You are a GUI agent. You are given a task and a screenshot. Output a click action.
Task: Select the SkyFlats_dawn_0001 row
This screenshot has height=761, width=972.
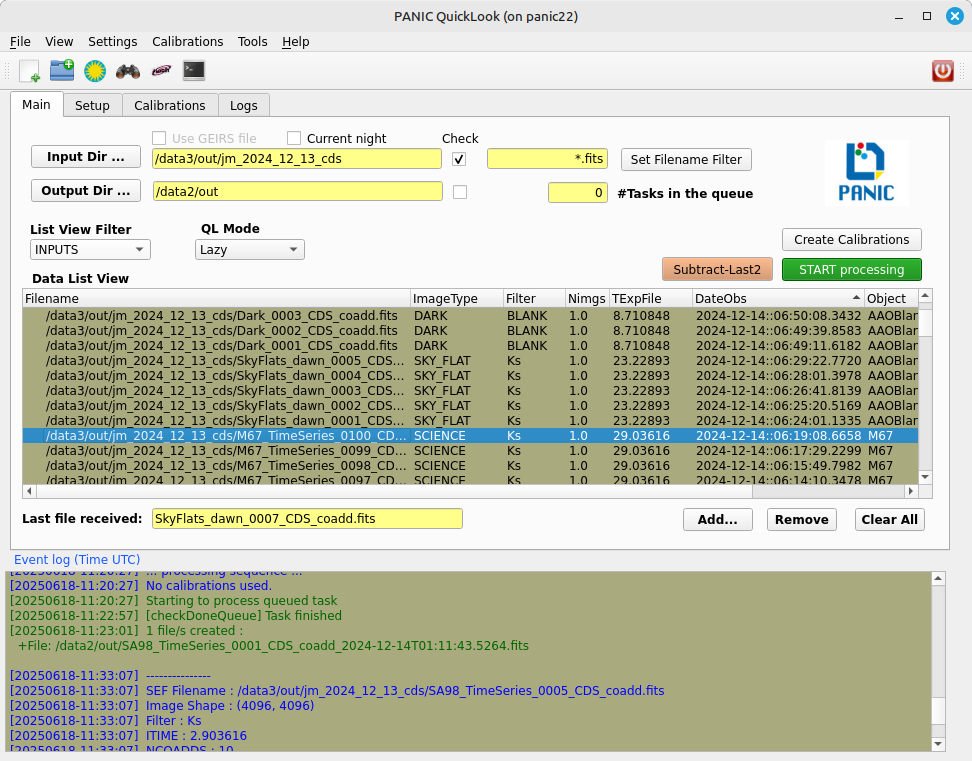(471, 420)
